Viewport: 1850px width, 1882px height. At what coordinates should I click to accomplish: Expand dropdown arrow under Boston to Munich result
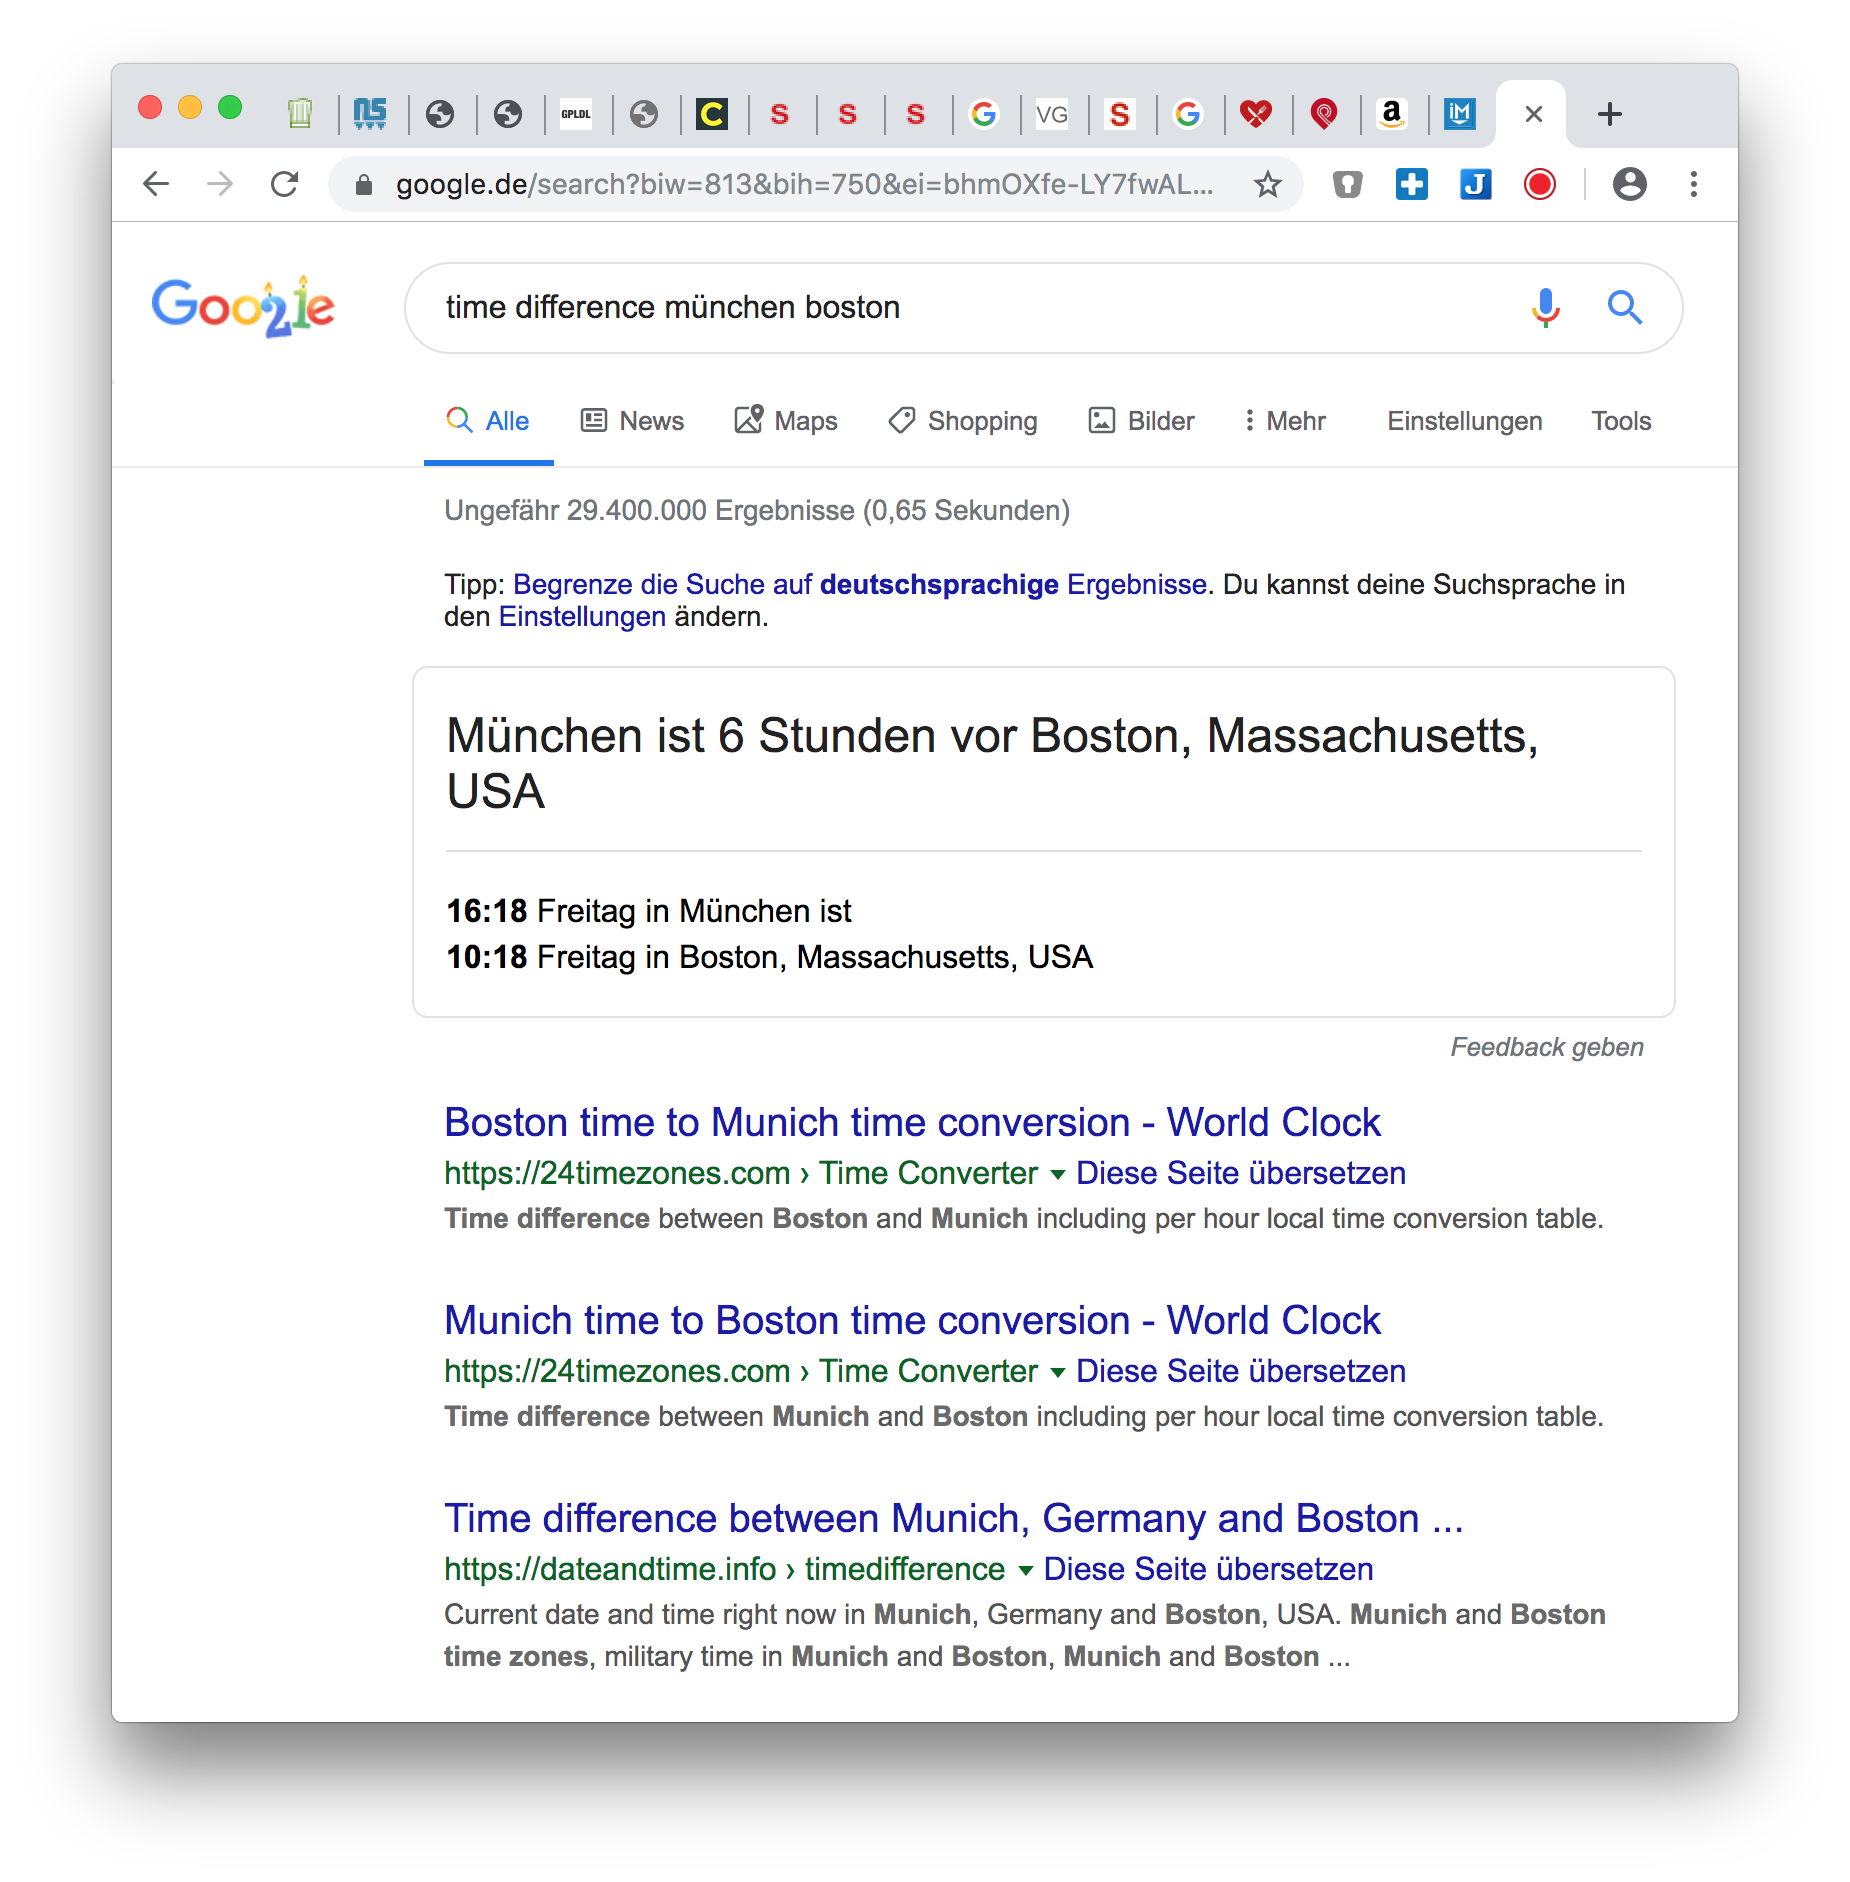coord(1057,1175)
